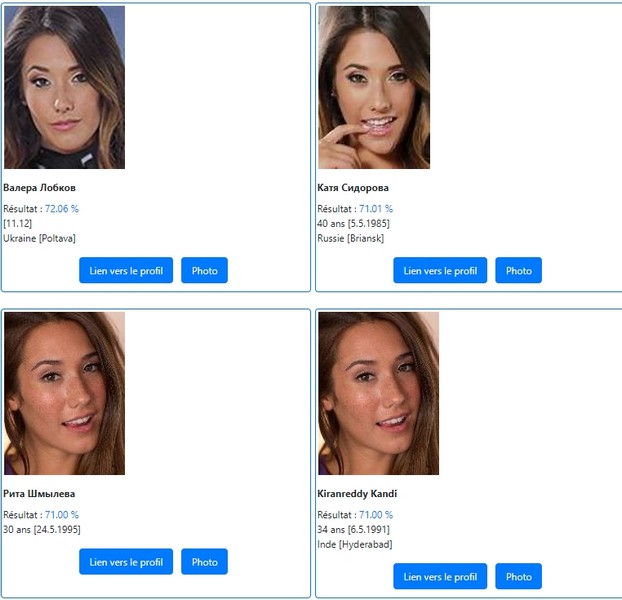The image size is (622, 600).
Task: Click the Inde [Hyderabad] location text
Action: (x=355, y=544)
